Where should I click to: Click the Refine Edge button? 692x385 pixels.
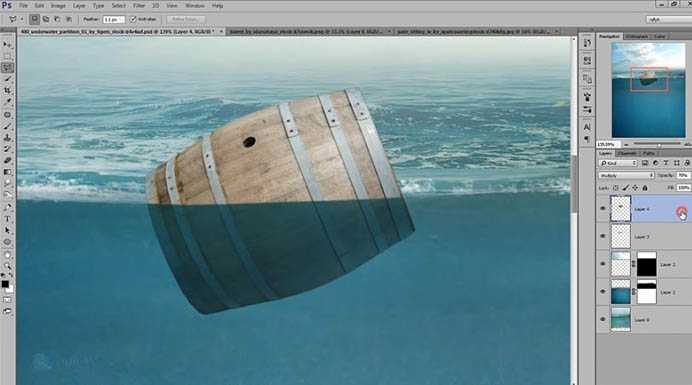pos(185,19)
